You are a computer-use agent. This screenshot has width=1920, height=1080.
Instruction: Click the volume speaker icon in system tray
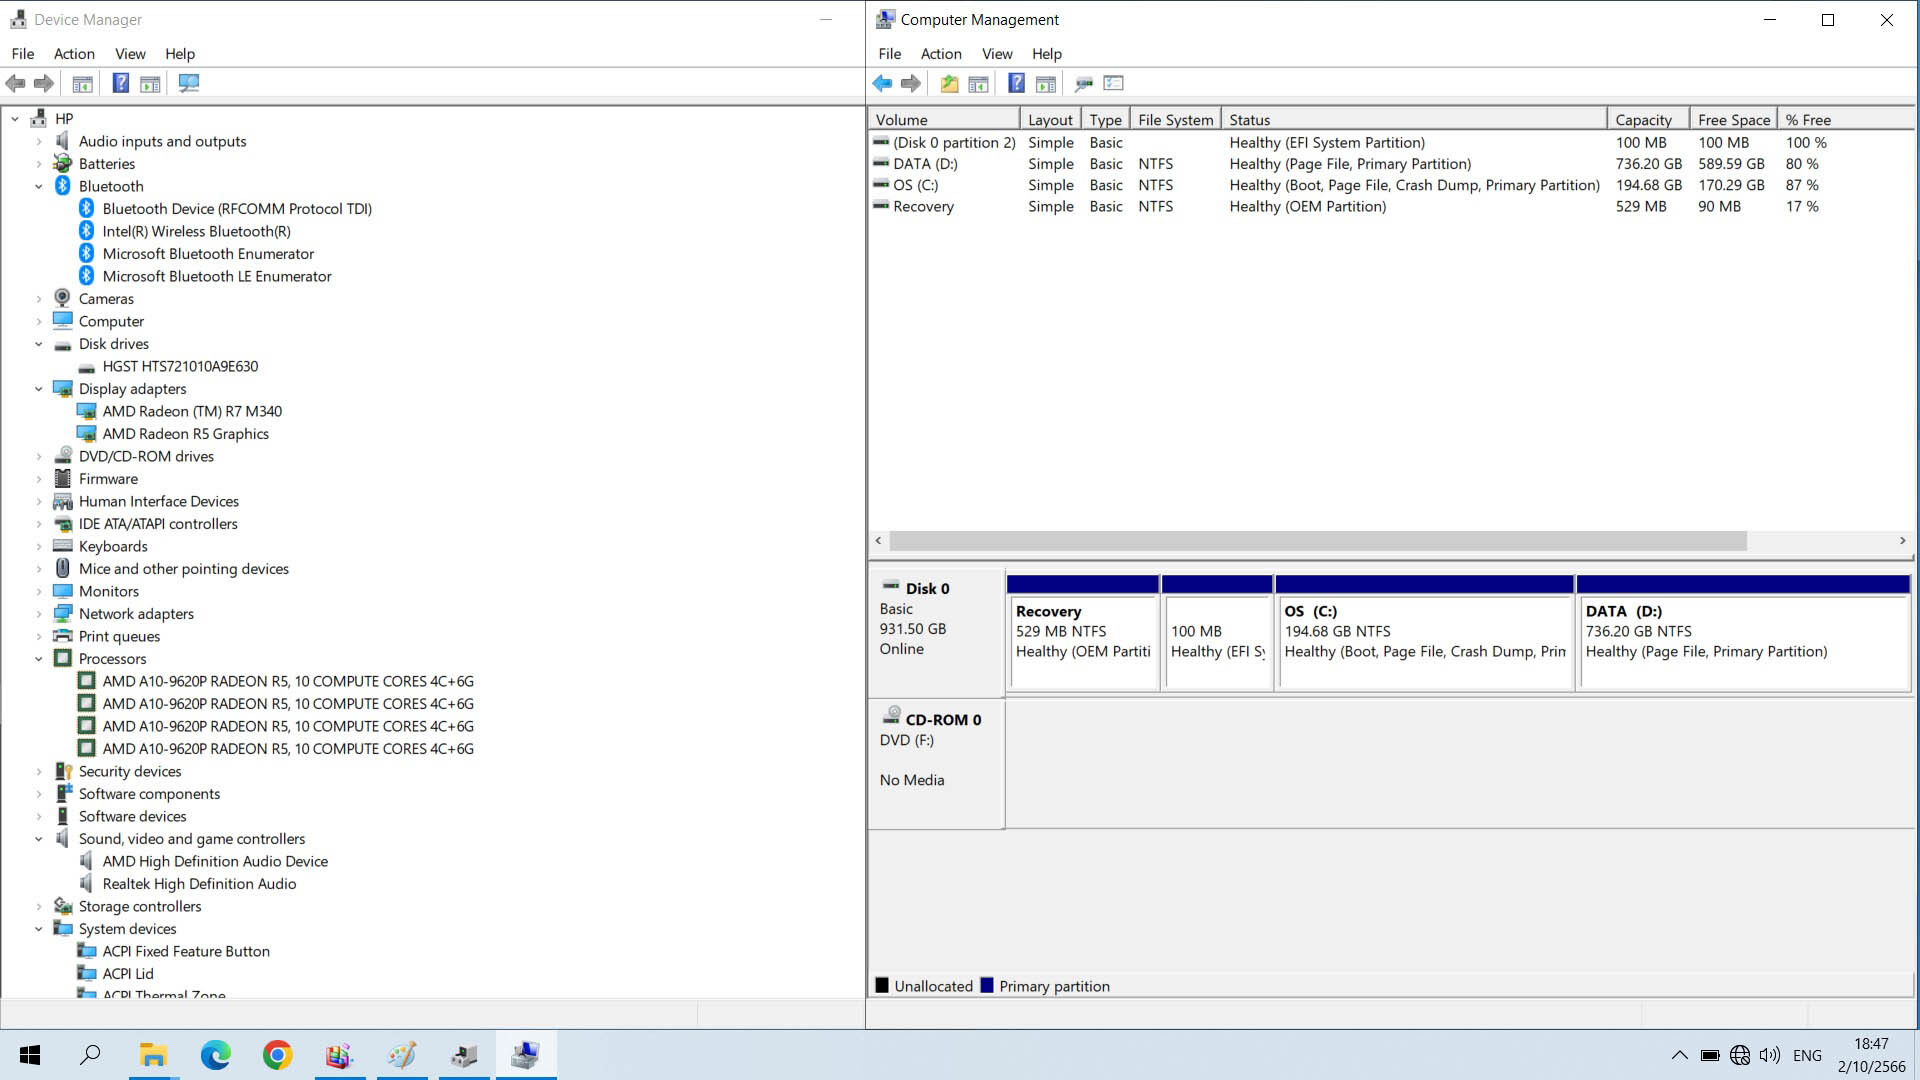1770,1055
